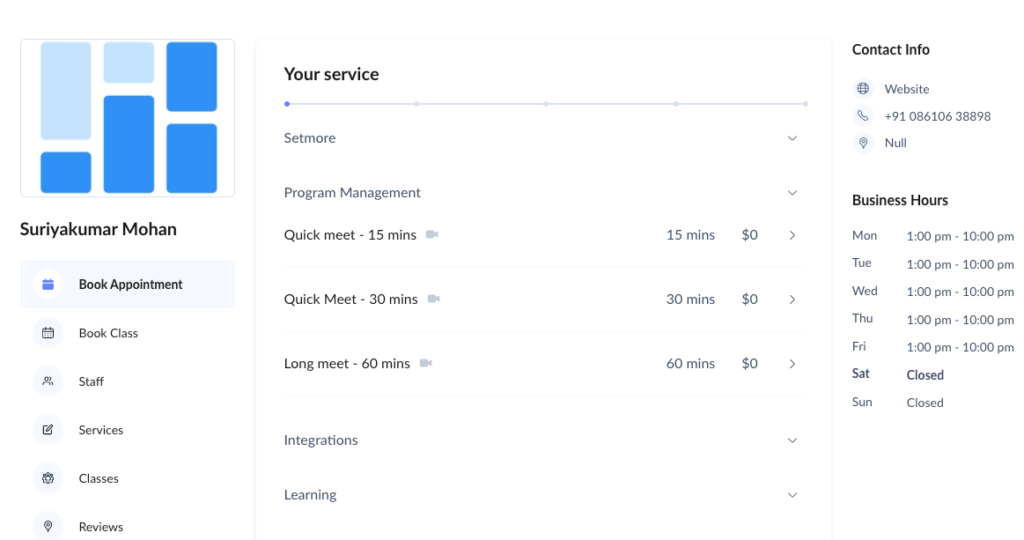Image resolution: width=1024 pixels, height=540 pixels.
Task: Click the Business Hours heading
Action: point(900,200)
